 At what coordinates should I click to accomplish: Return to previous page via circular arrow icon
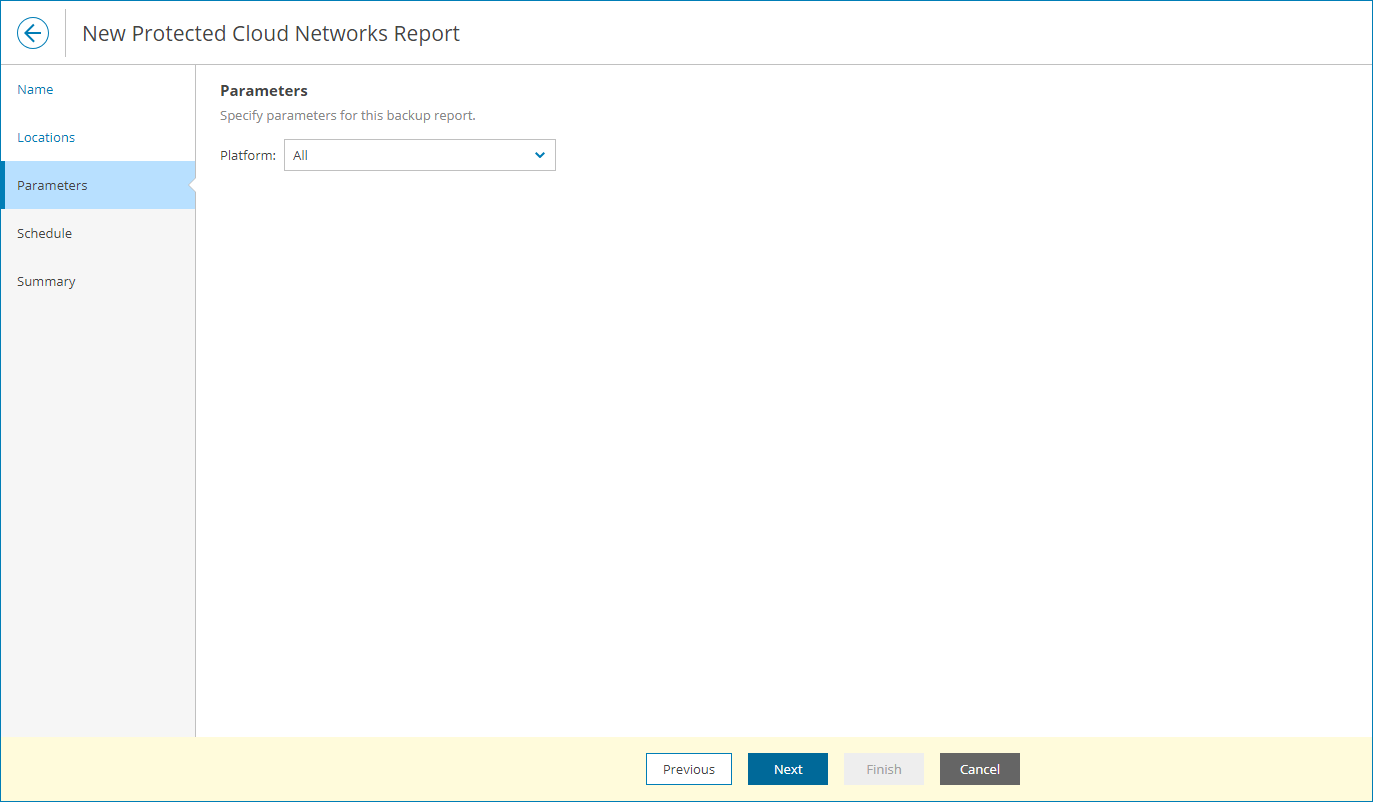(x=33, y=32)
